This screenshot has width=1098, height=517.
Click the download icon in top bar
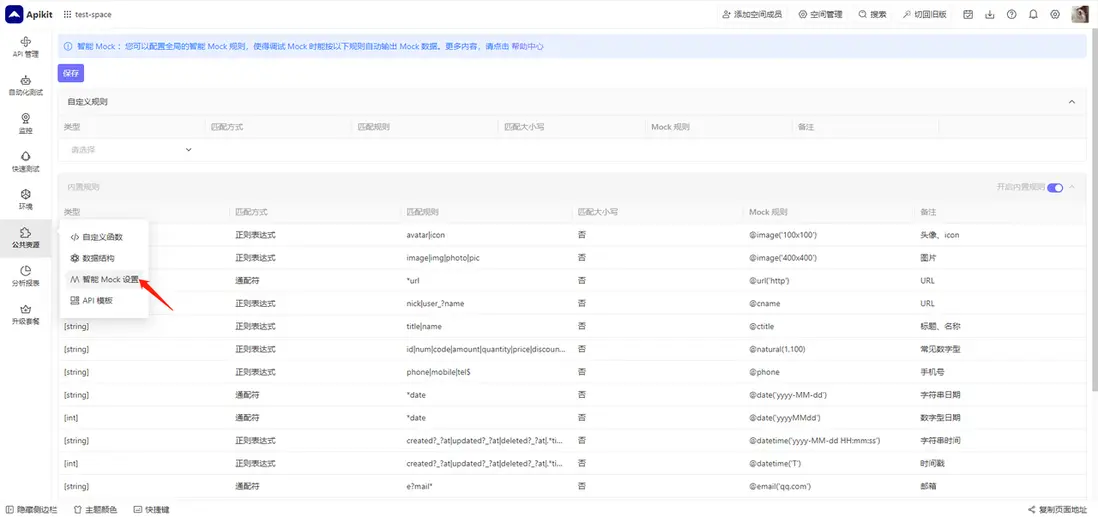pos(989,14)
